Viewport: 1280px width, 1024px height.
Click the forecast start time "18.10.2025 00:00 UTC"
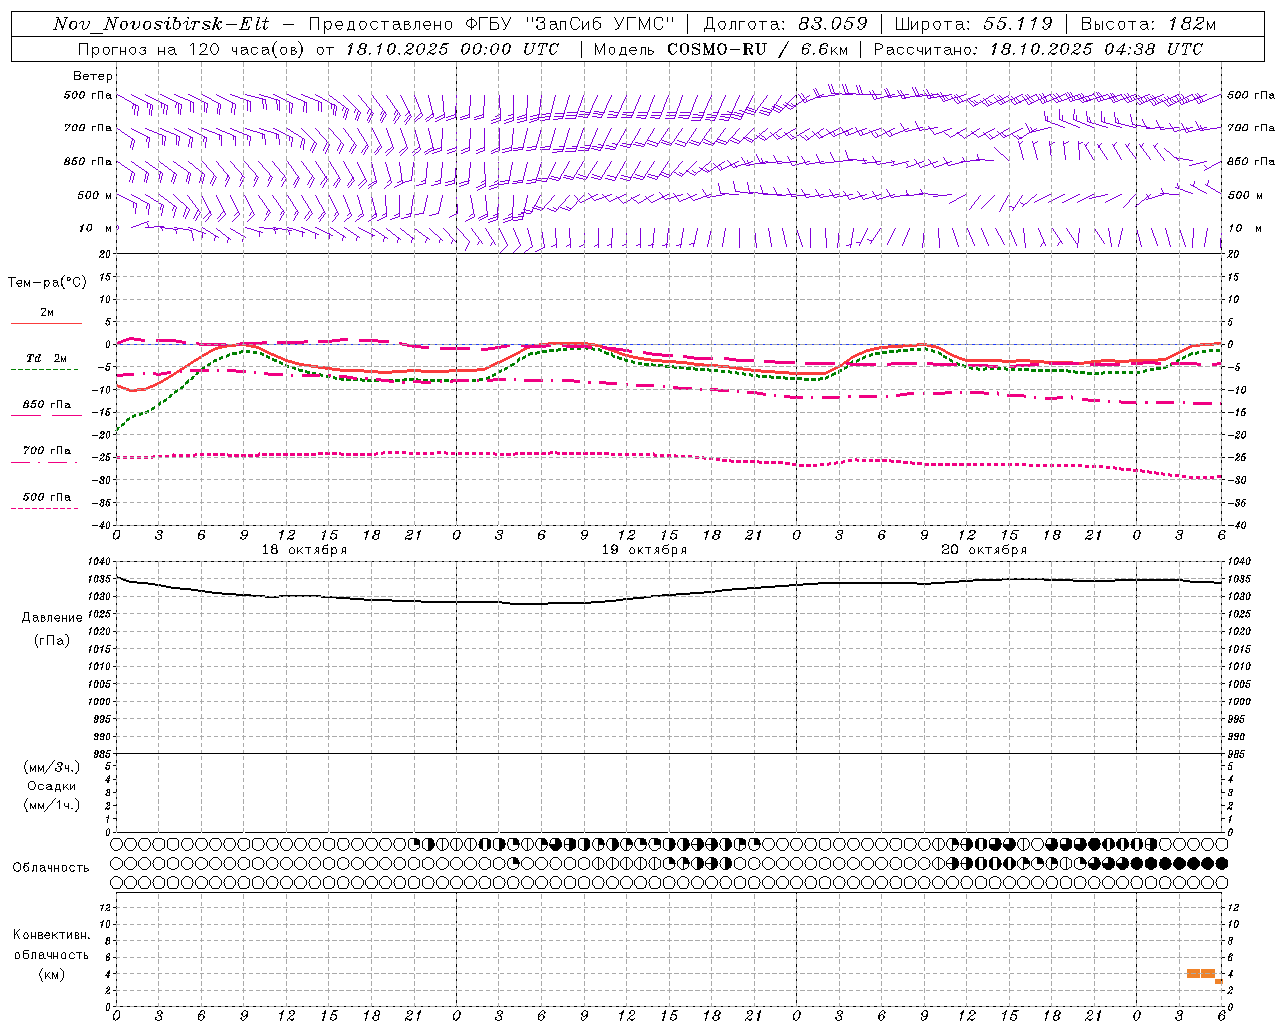tap(452, 49)
